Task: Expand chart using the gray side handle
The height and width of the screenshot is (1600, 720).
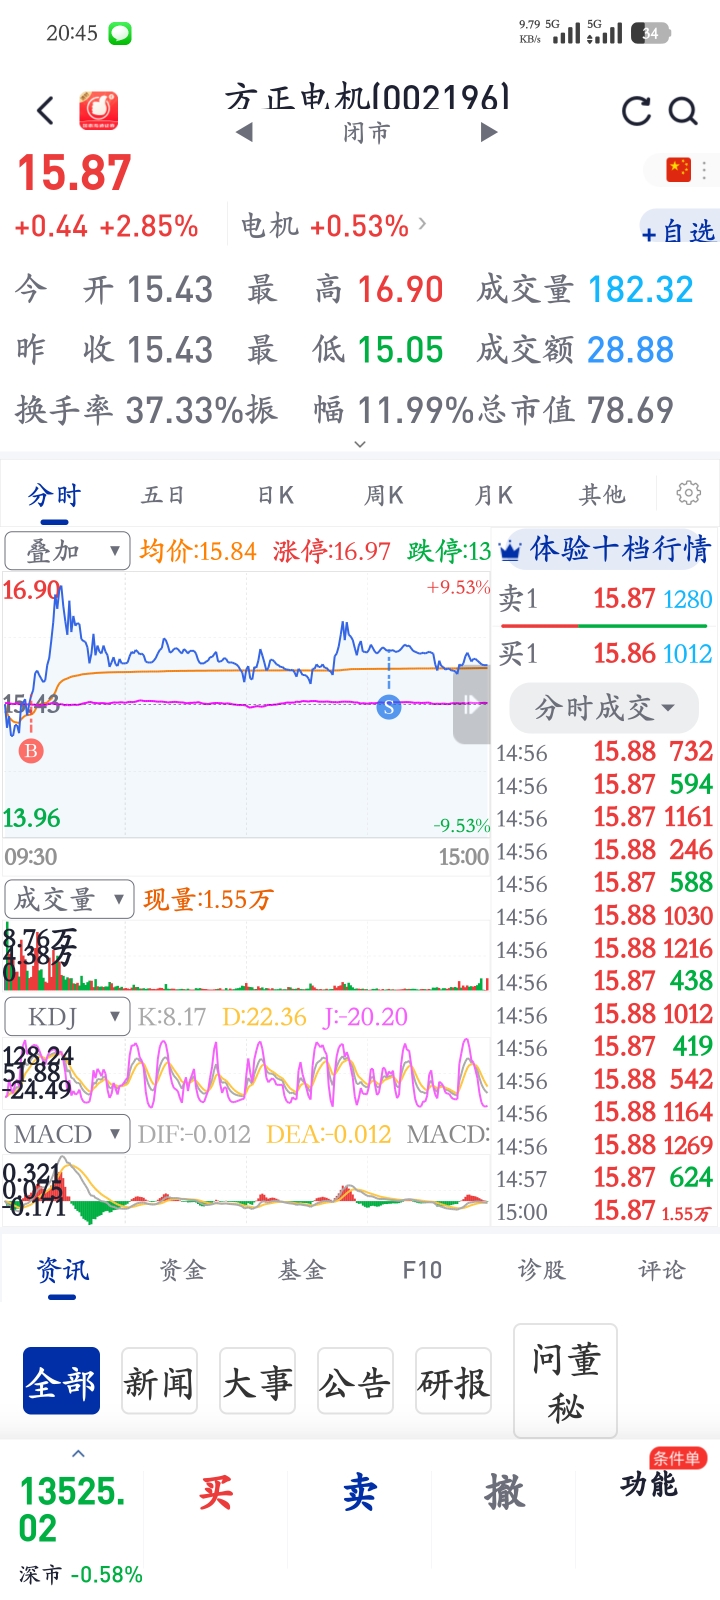Action: (x=472, y=706)
